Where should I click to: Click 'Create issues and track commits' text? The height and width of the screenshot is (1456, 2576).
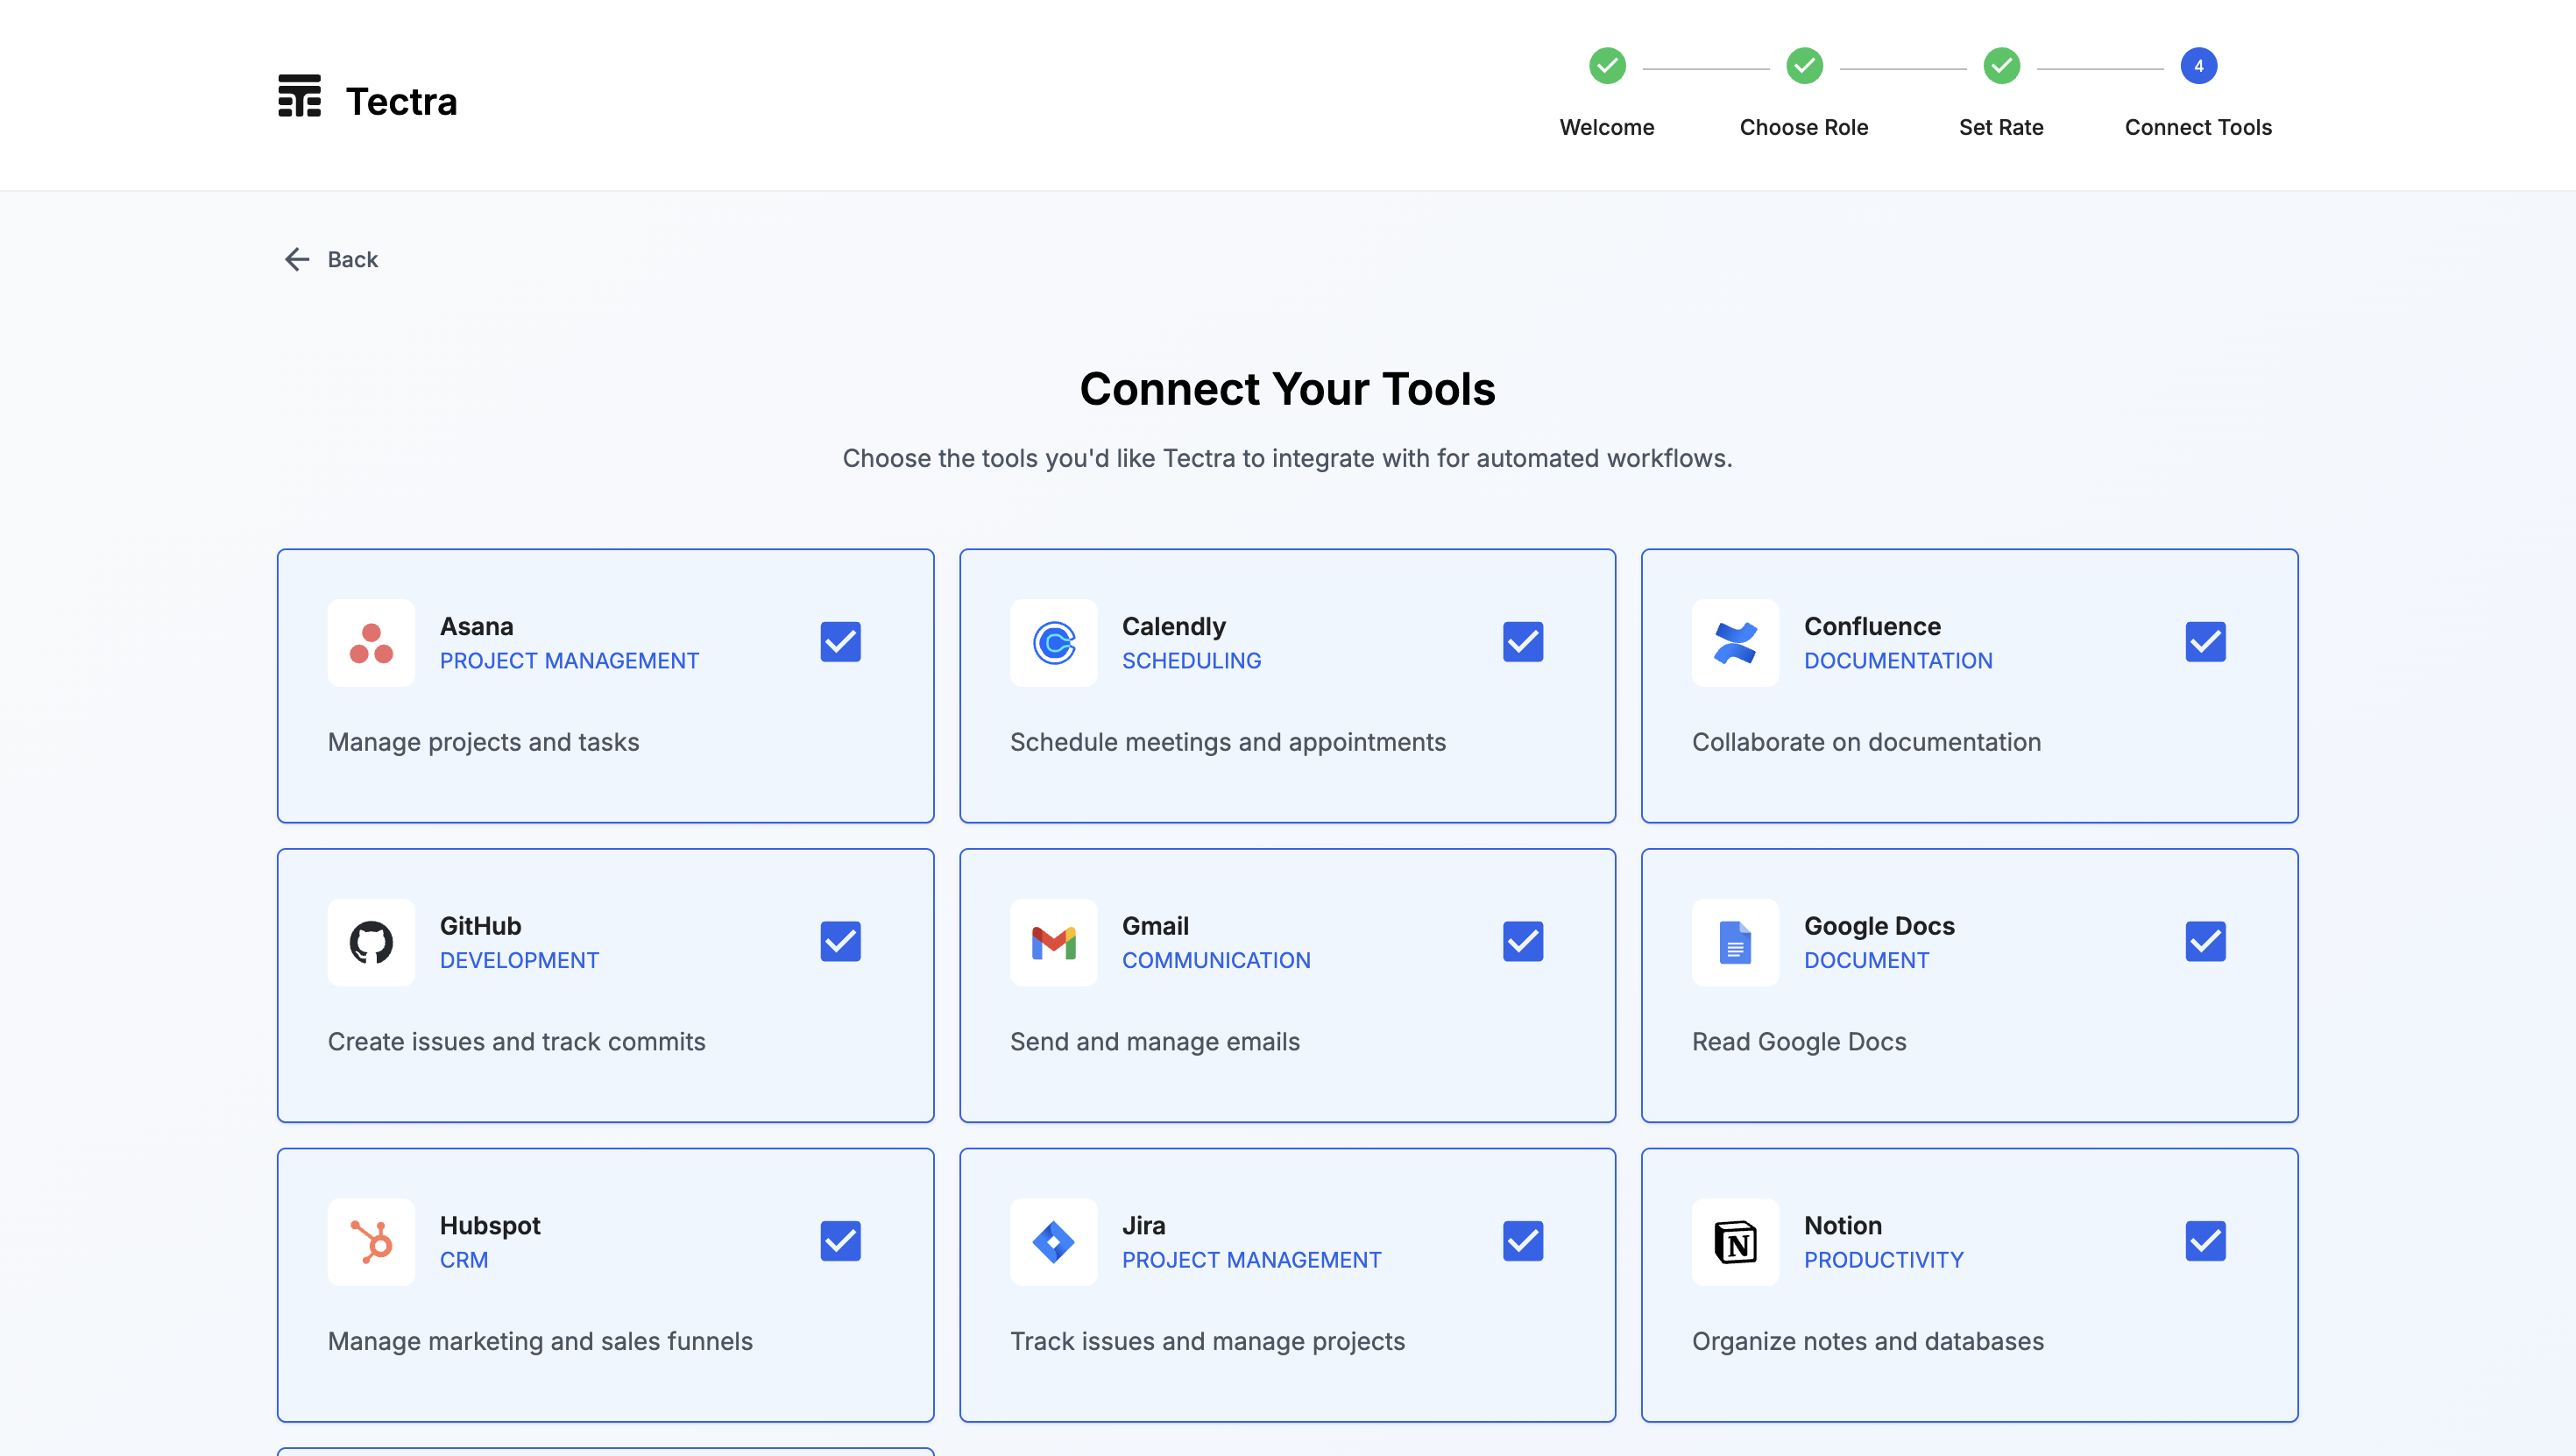pyautogui.click(x=517, y=1042)
